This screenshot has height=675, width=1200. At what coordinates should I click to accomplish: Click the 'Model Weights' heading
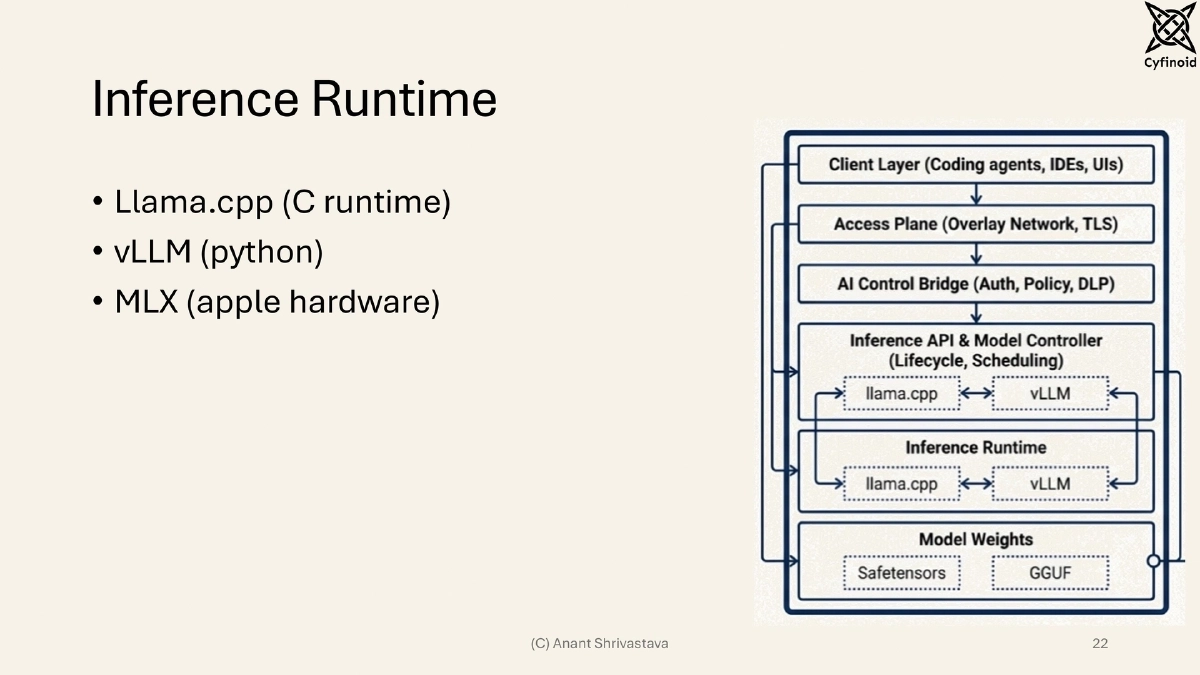click(x=976, y=539)
